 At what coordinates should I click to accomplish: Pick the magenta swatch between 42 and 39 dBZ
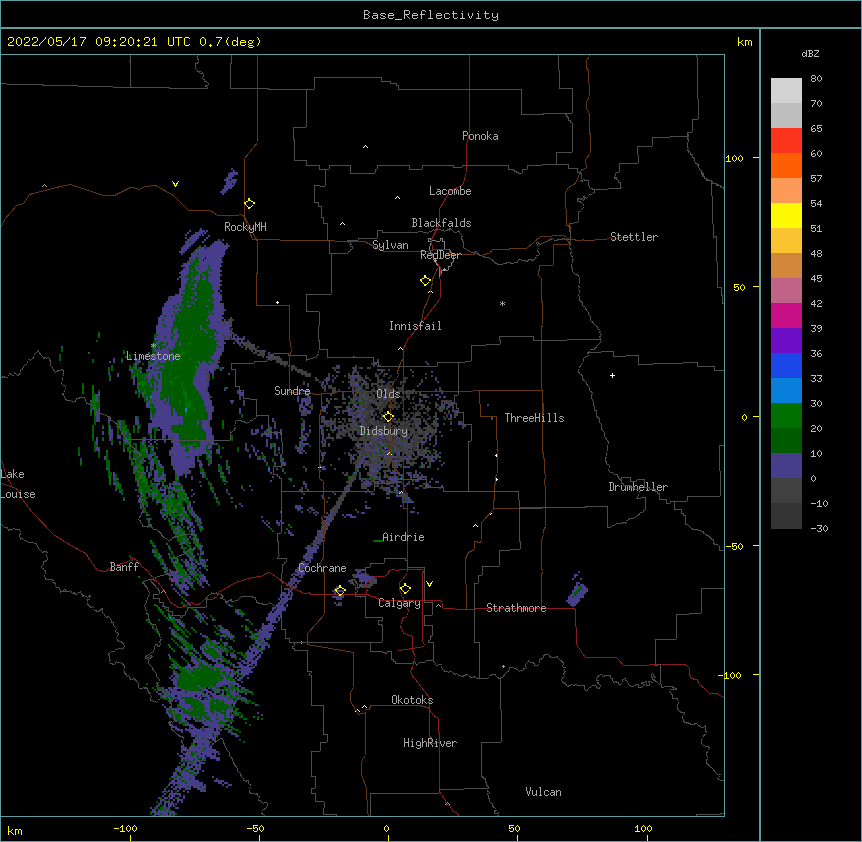786,315
